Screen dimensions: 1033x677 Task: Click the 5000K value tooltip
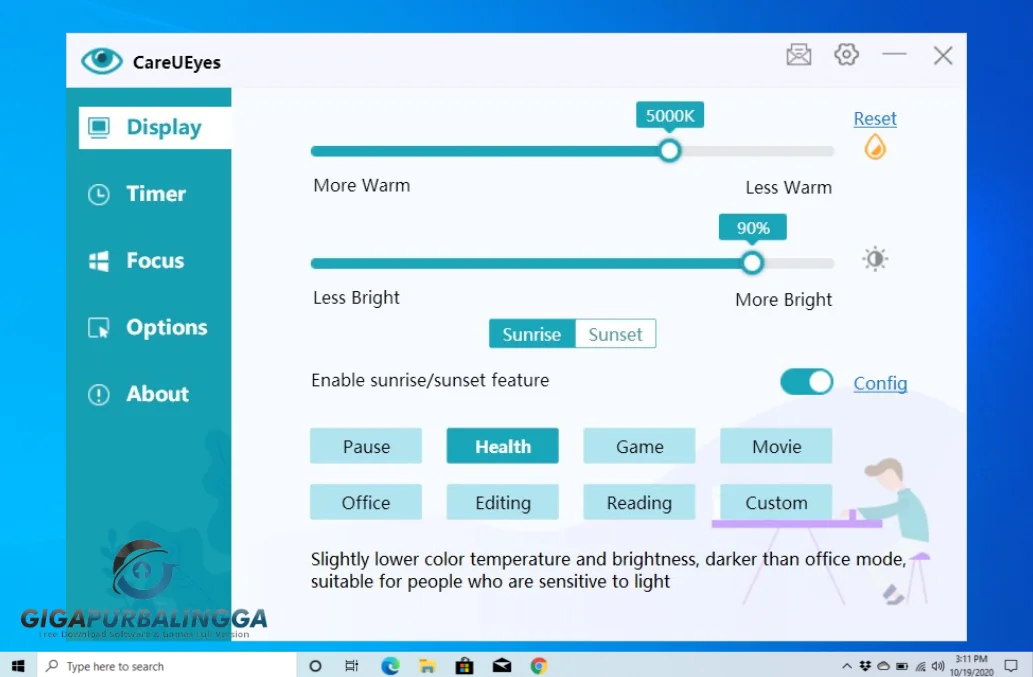(x=669, y=115)
